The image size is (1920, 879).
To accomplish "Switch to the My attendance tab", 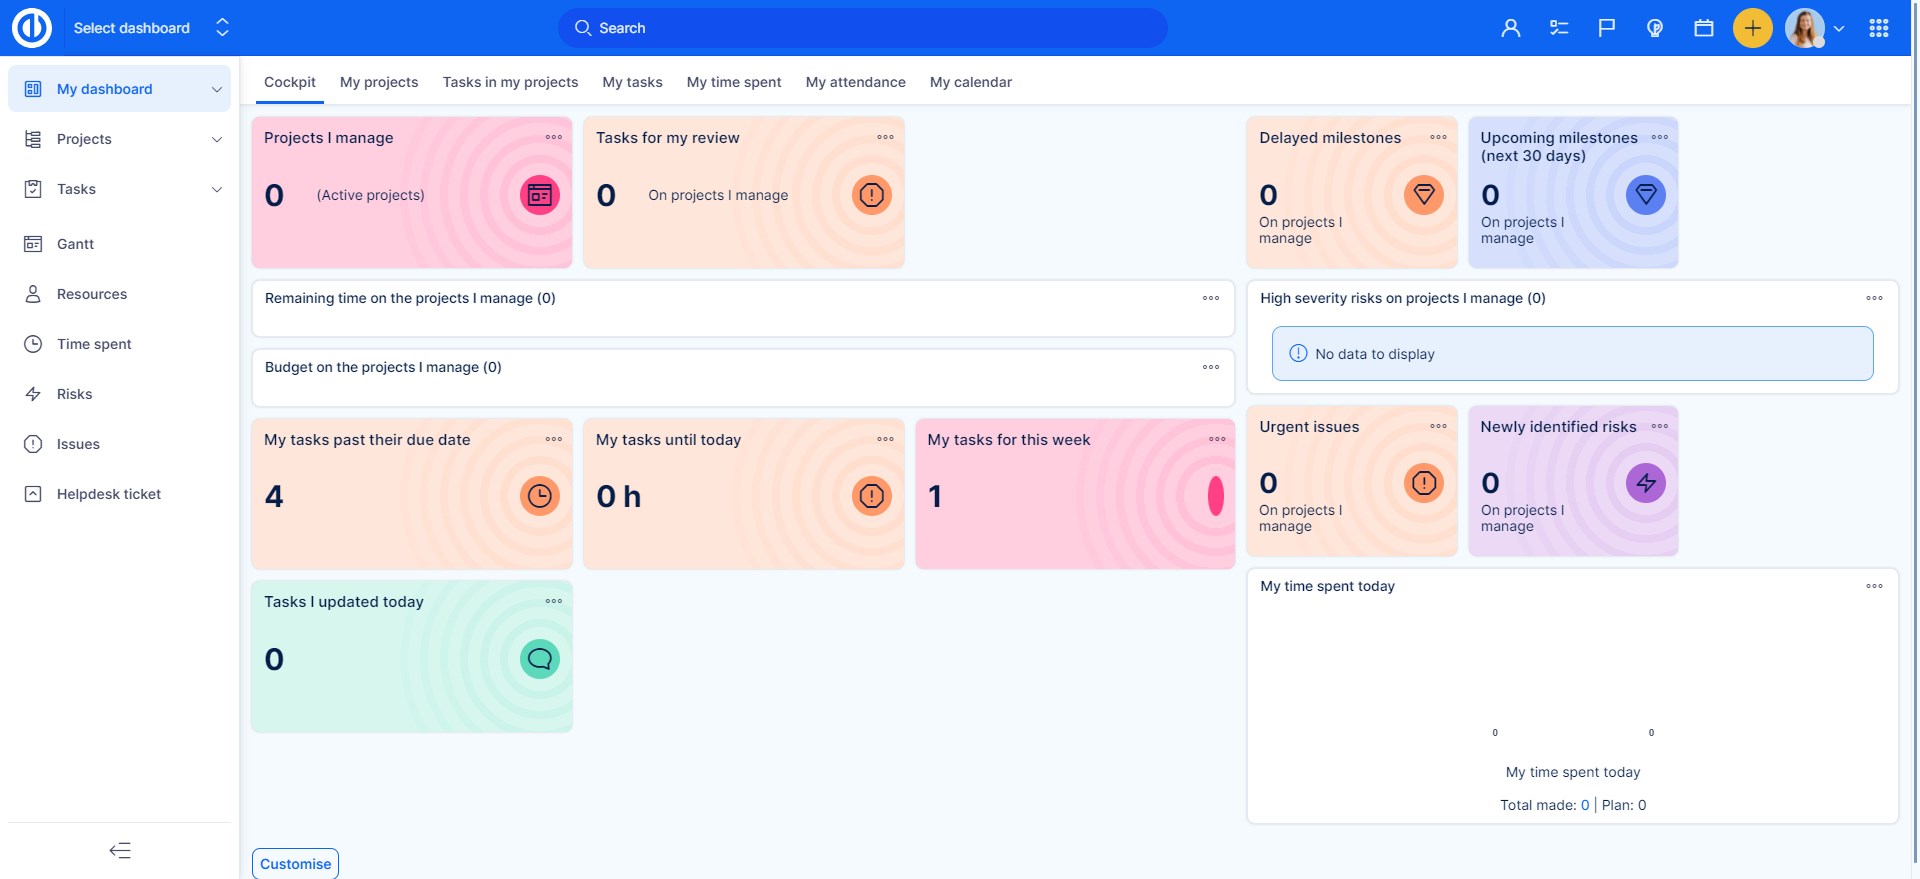I will tap(855, 82).
